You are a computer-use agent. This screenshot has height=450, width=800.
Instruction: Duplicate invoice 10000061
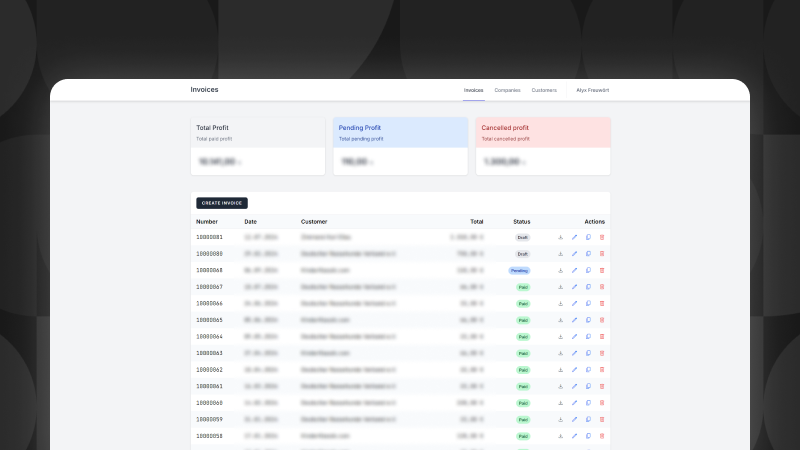click(588, 386)
